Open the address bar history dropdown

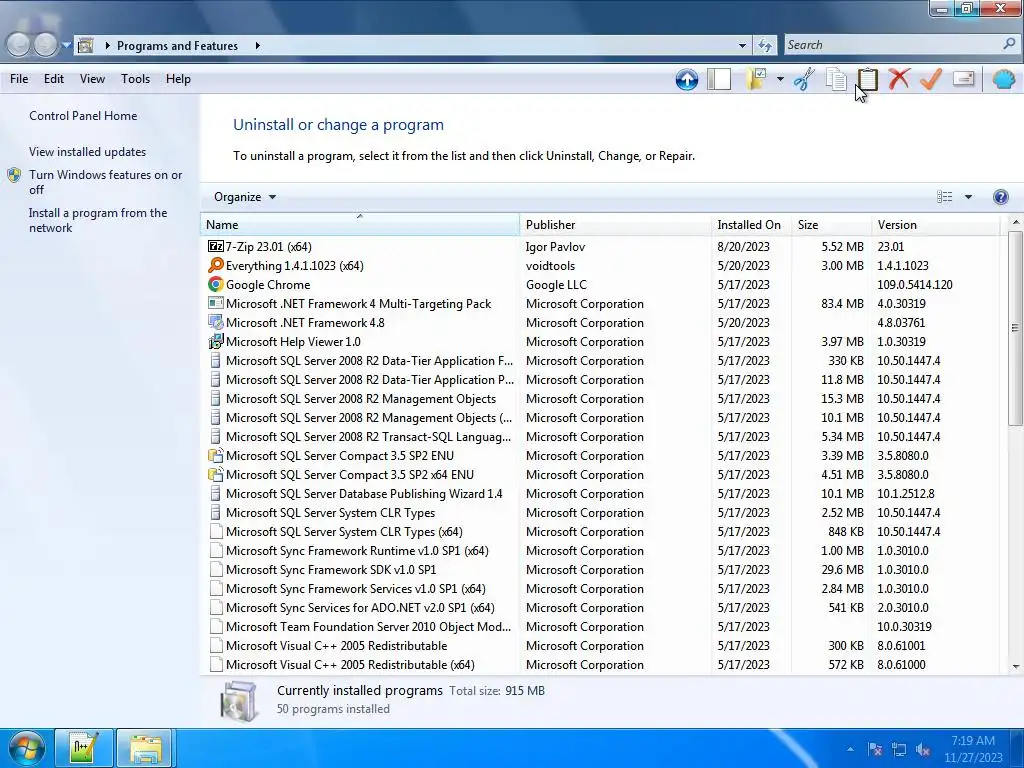[742, 46]
